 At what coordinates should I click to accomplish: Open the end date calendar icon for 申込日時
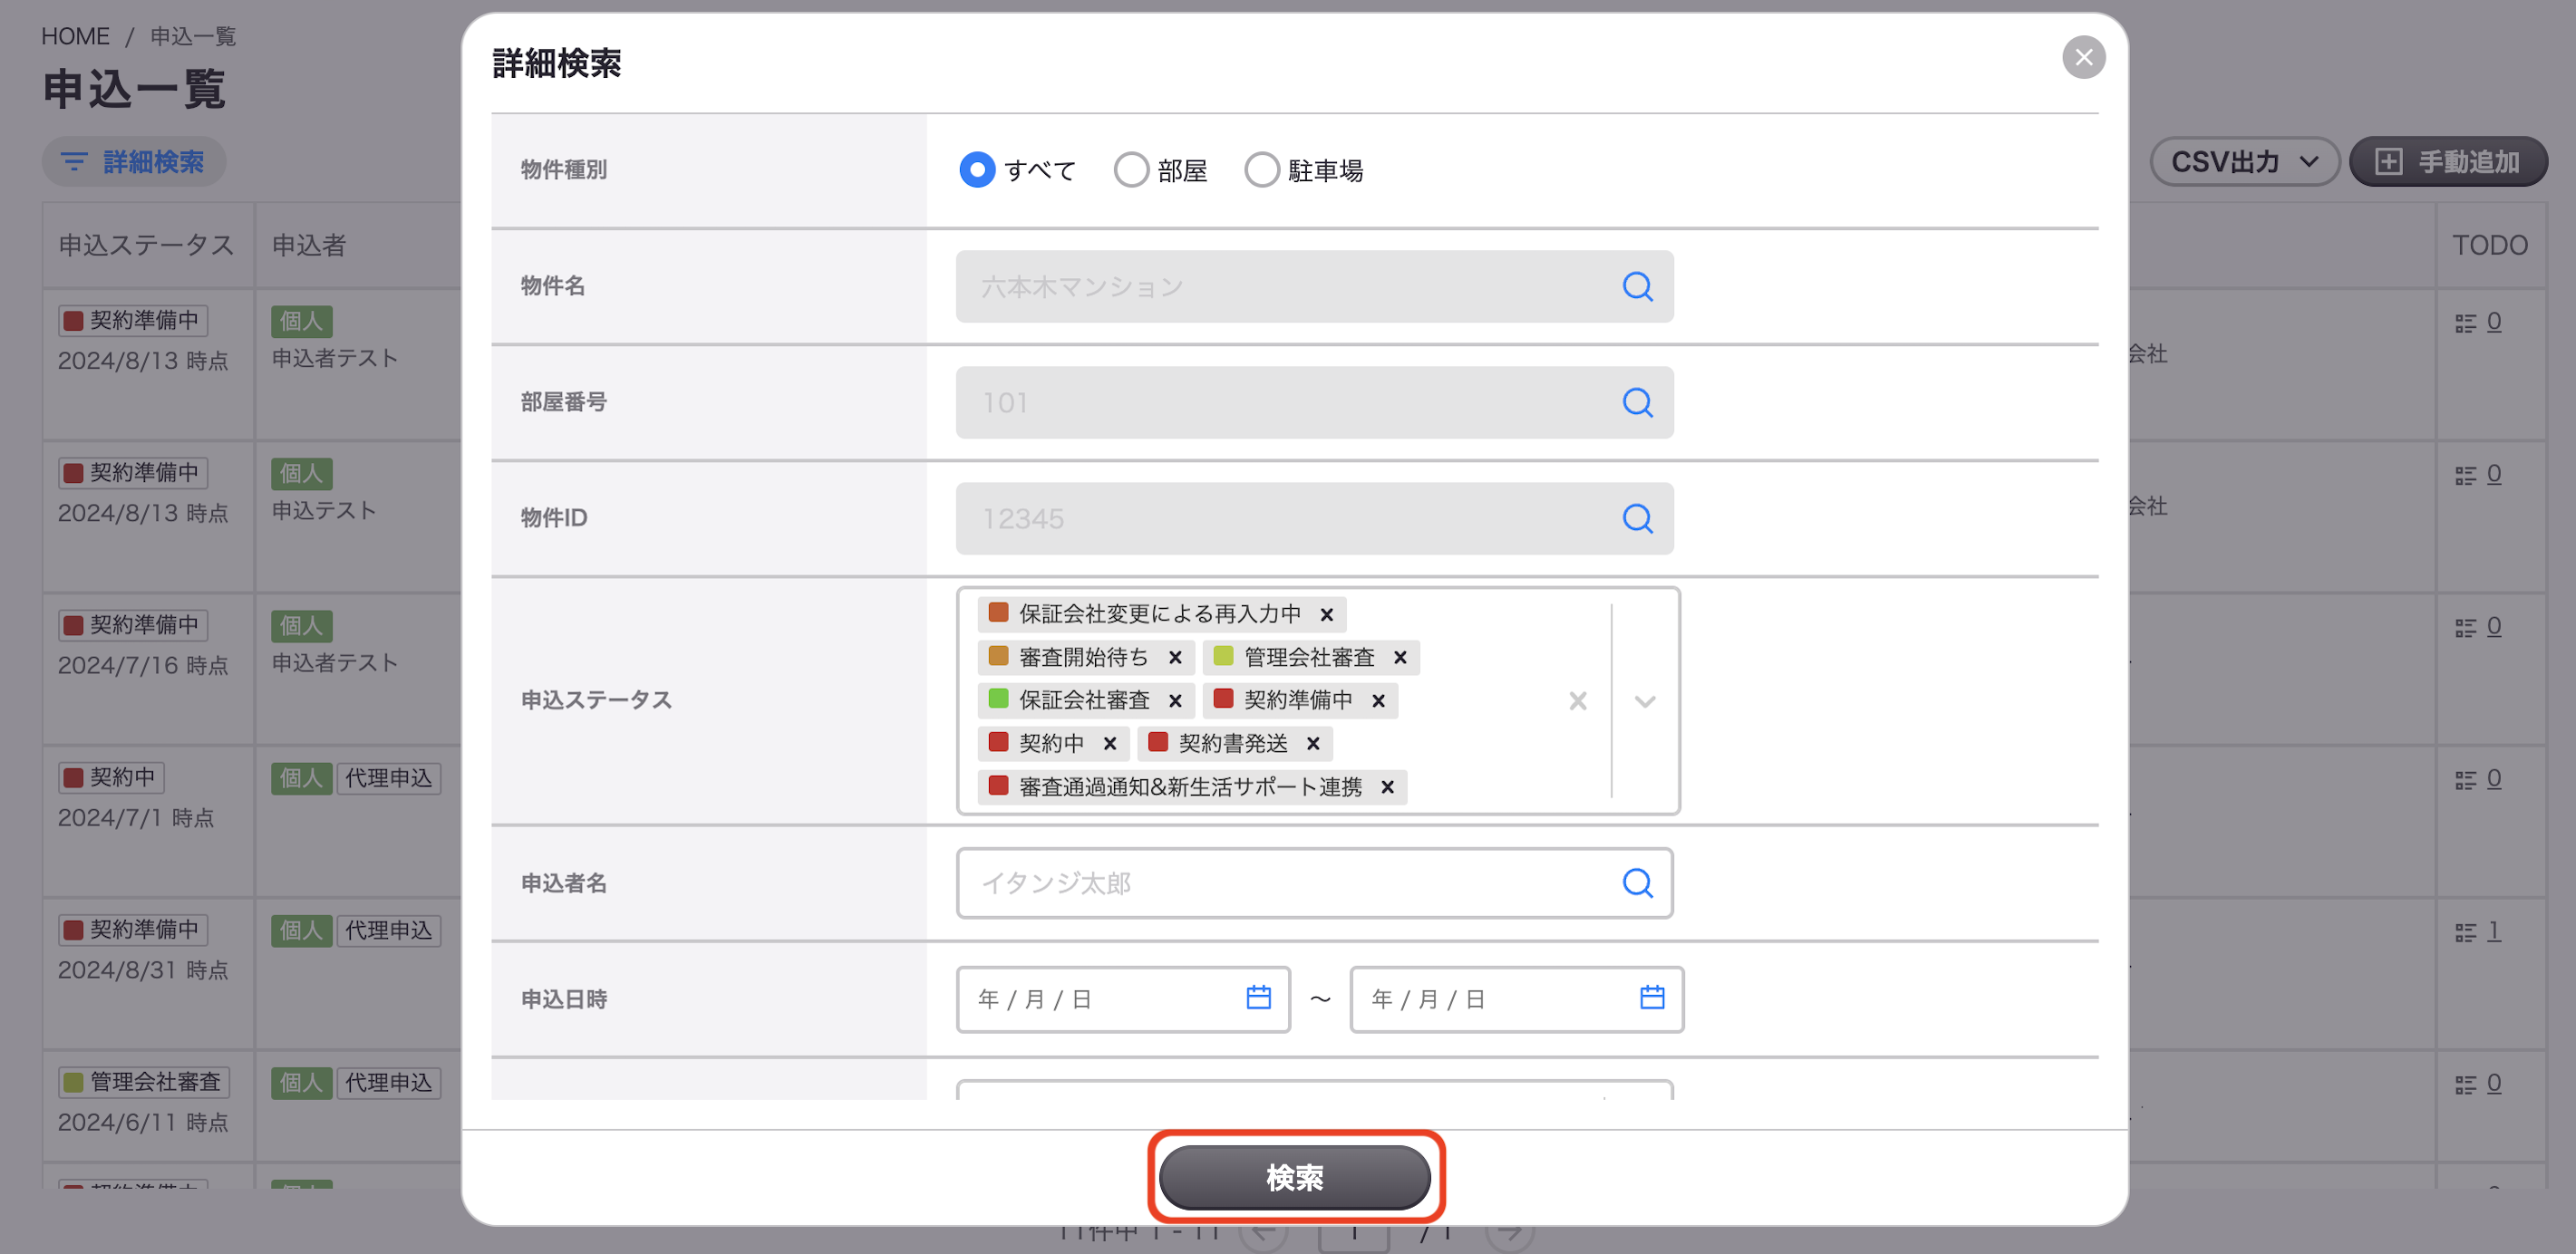[x=1652, y=997]
